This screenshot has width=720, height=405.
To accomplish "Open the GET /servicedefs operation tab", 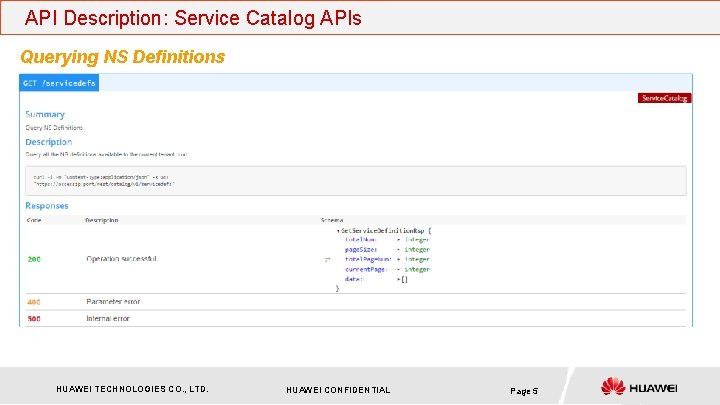I will coord(60,83).
